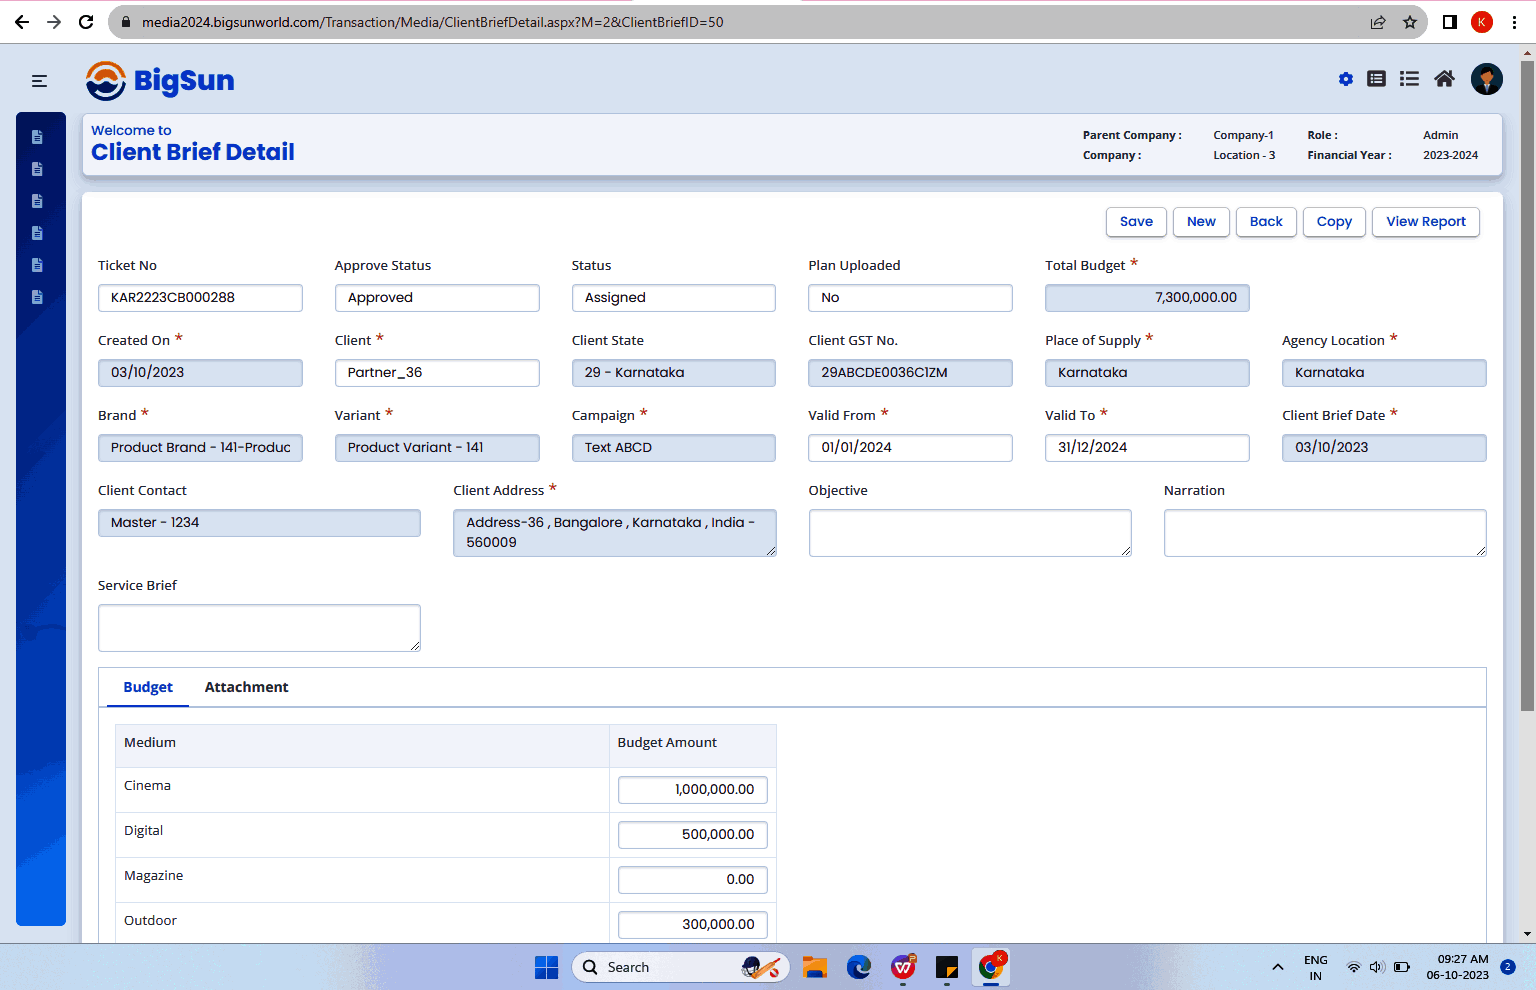The height and width of the screenshot is (990, 1536).
Task: Click the View Report button
Action: (1425, 222)
